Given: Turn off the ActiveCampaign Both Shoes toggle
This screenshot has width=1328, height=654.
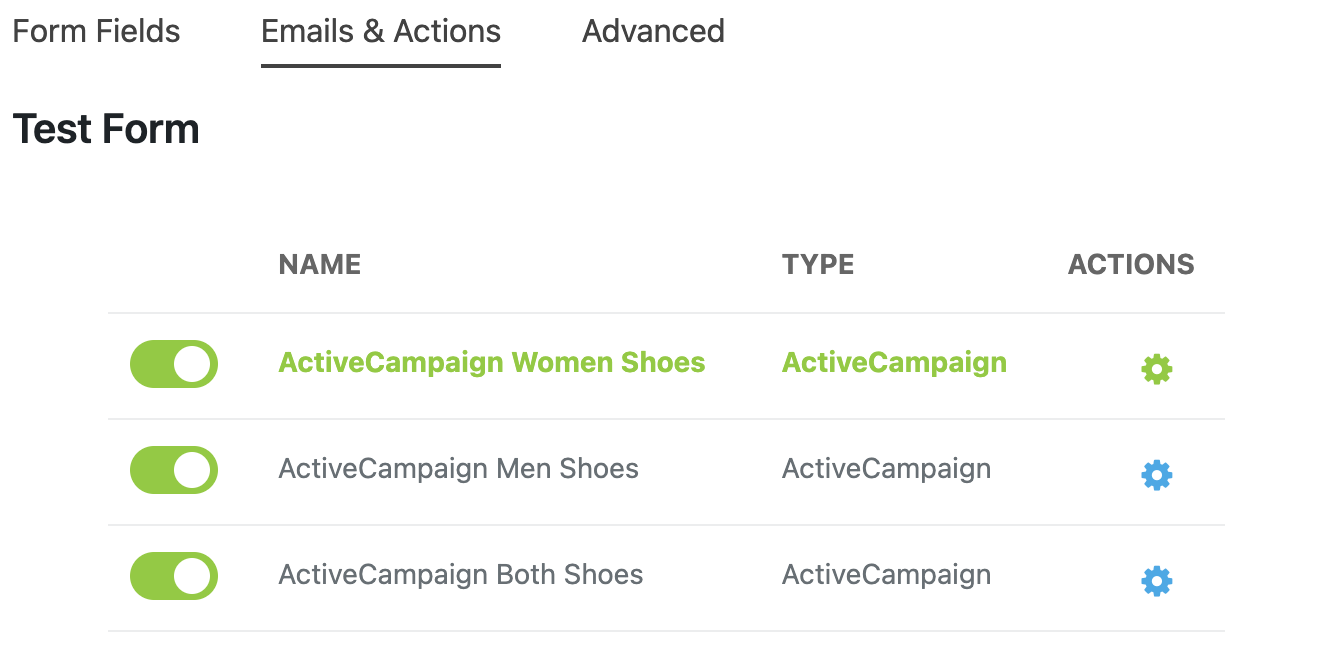Looking at the screenshot, I should tap(174, 576).
